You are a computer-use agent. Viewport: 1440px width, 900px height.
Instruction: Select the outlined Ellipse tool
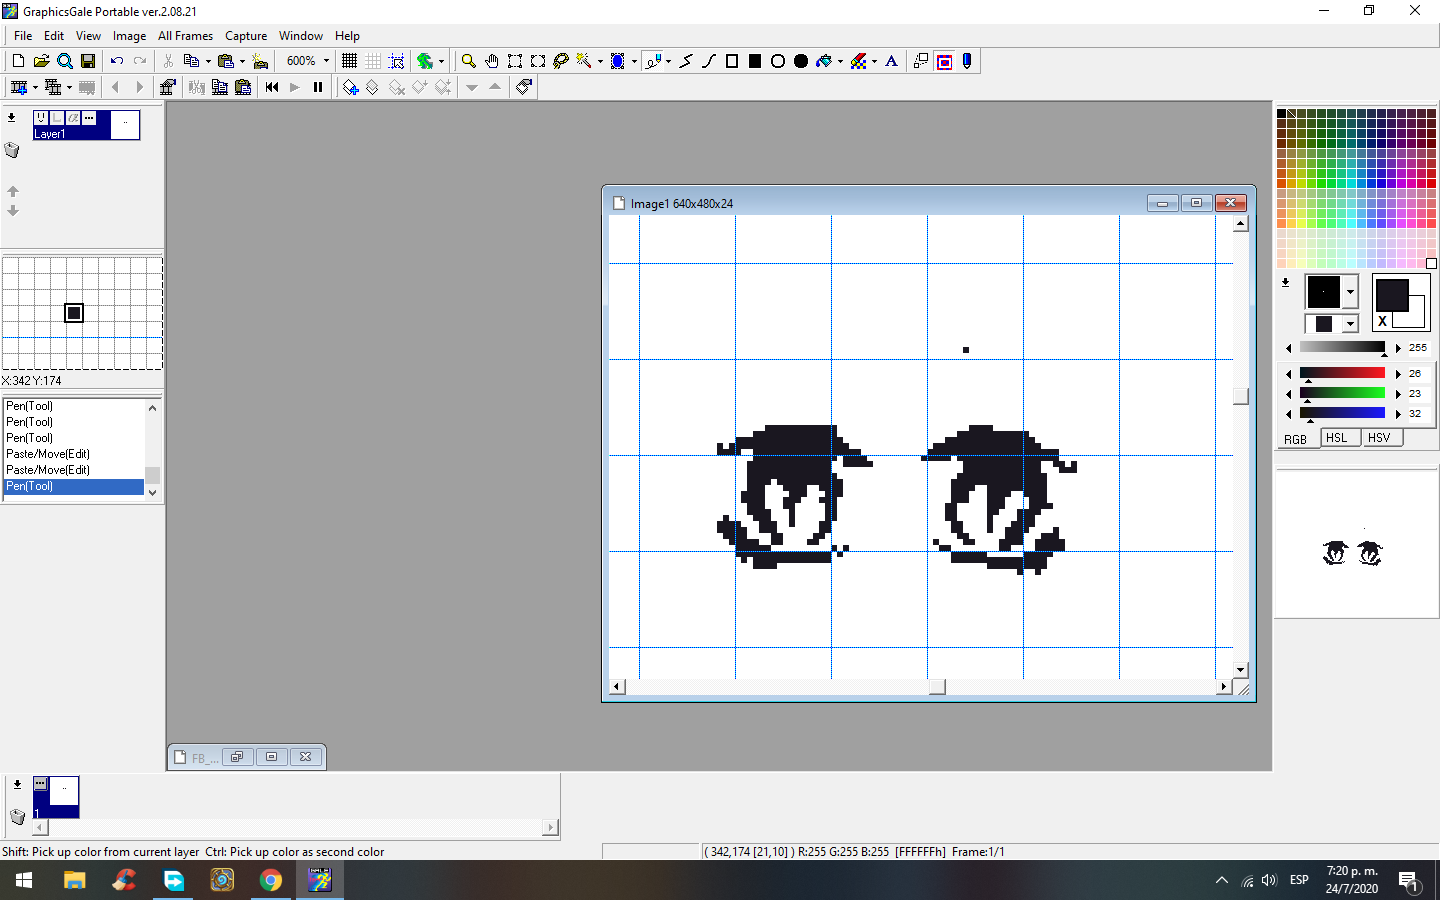point(778,61)
